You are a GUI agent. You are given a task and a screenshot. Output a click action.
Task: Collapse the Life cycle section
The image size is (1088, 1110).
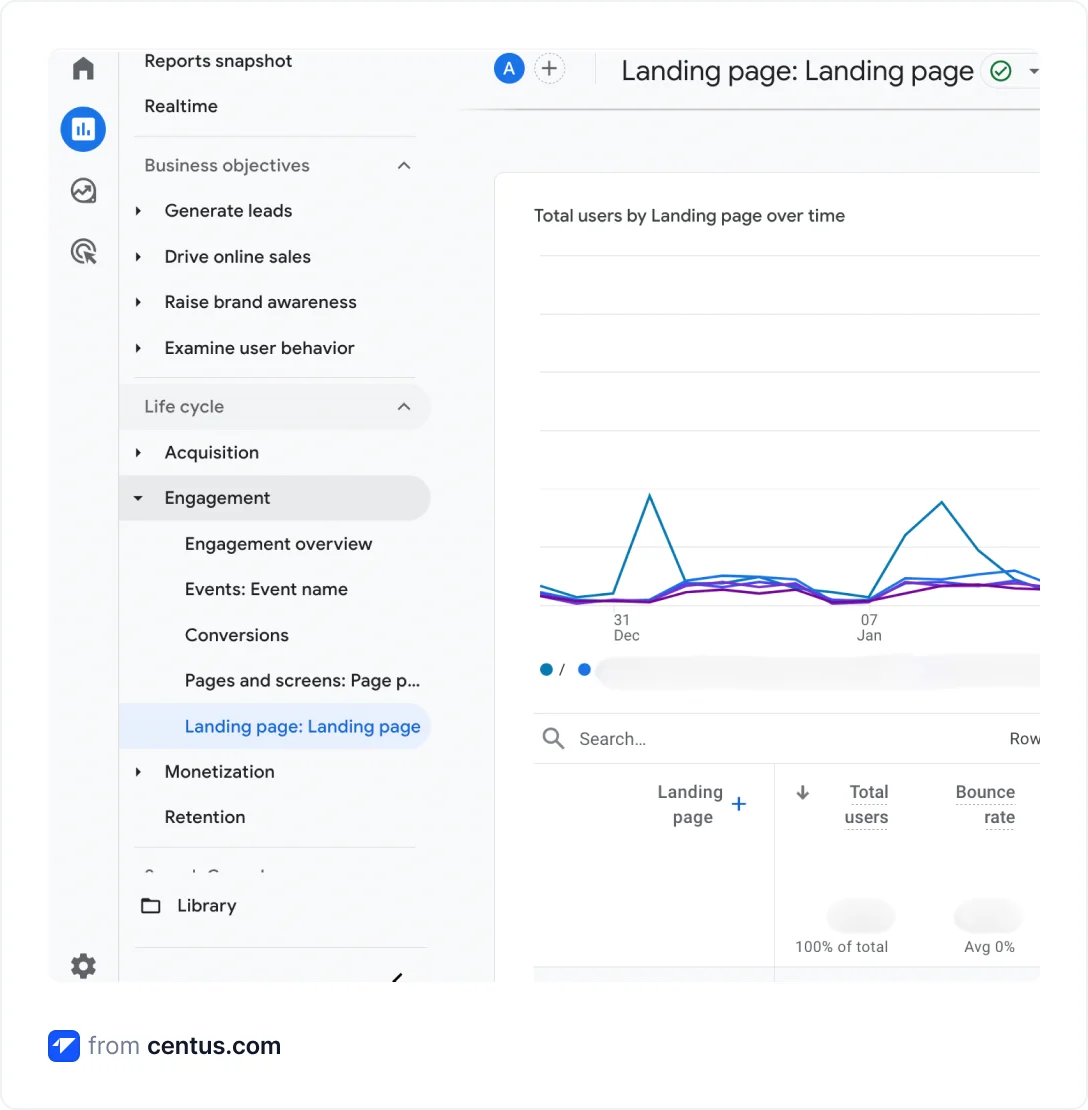pyautogui.click(x=404, y=406)
